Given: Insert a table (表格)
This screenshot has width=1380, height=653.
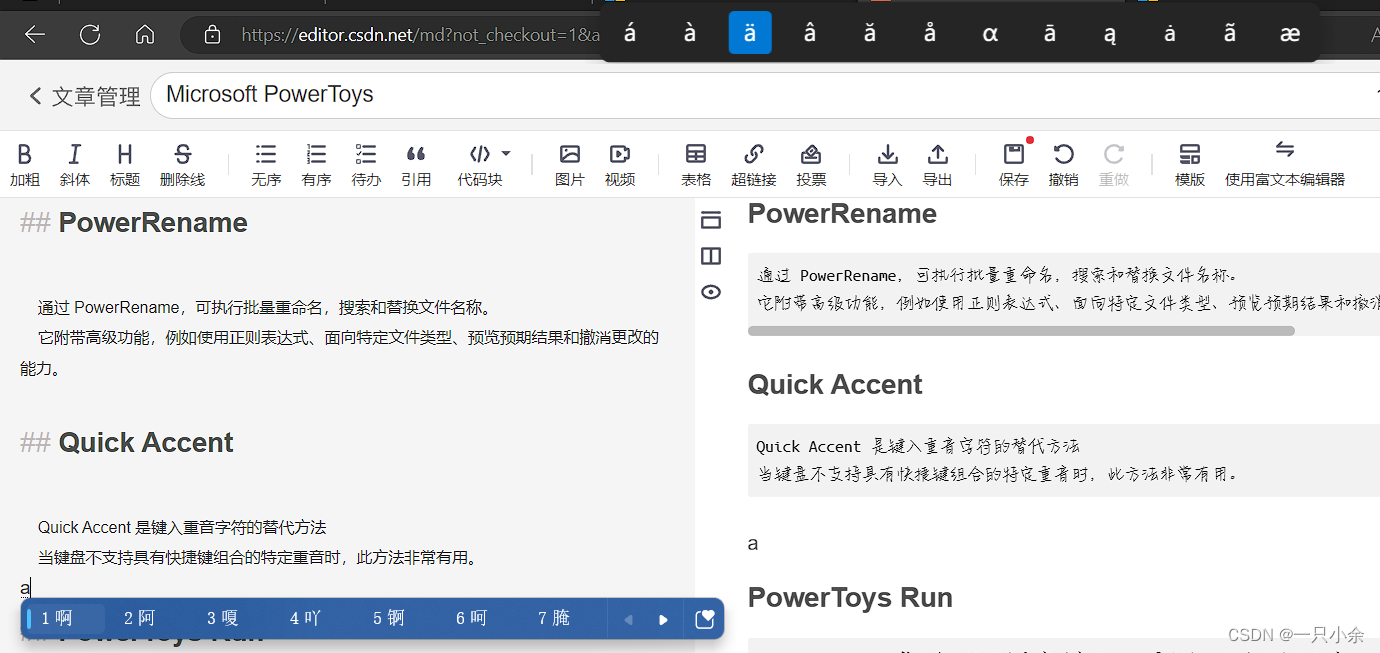Looking at the screenshot, I should coord(696,165).
